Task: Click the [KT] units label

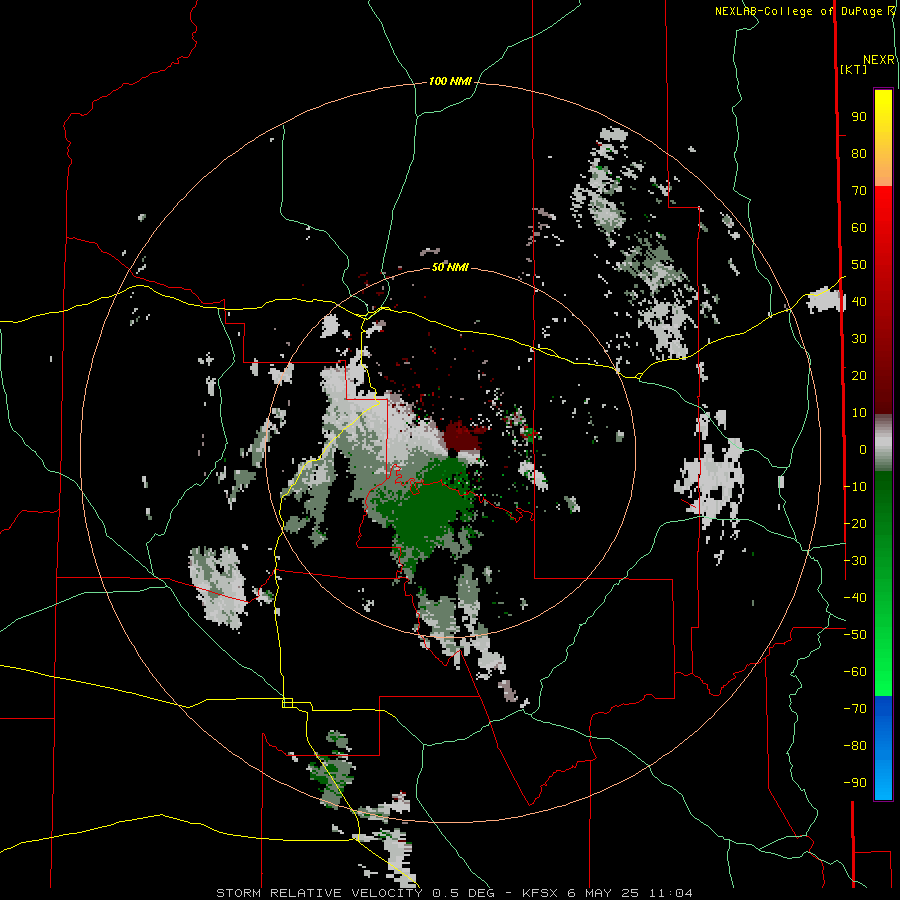Action: [854, 69]
